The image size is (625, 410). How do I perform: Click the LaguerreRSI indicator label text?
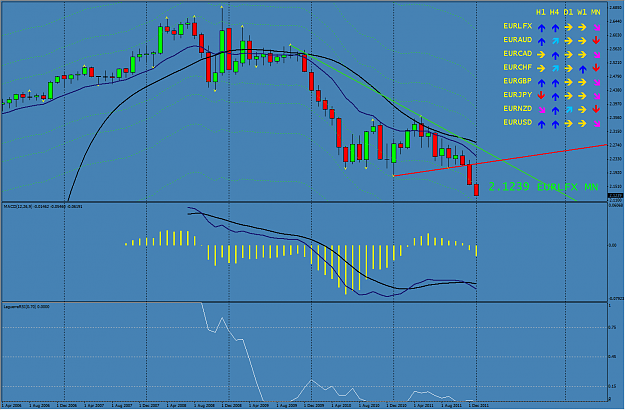pos(26,306)
